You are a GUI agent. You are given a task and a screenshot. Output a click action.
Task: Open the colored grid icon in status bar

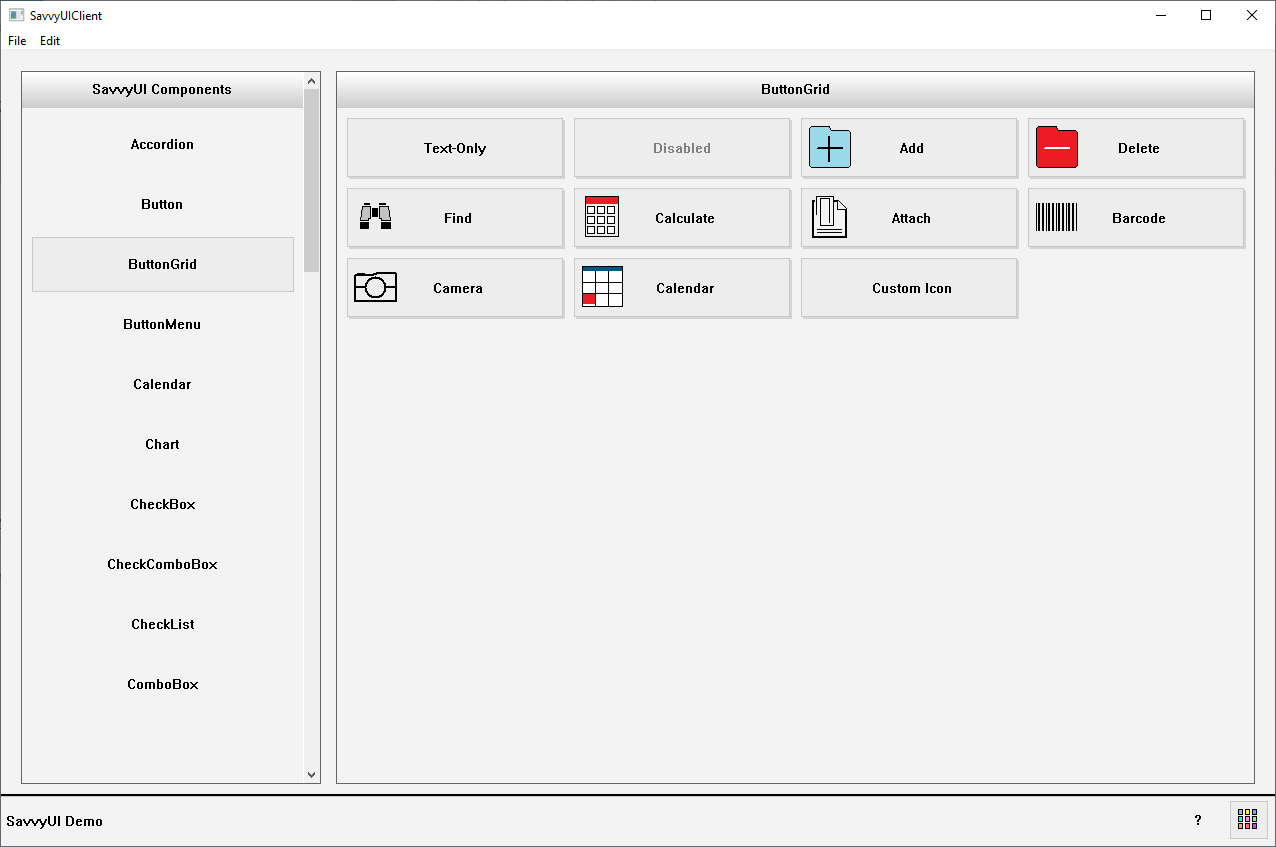pos(1247,820)
